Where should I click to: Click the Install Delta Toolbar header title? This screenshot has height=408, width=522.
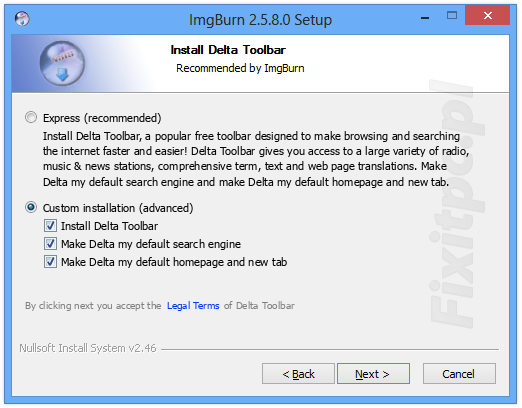click(228, 50)
